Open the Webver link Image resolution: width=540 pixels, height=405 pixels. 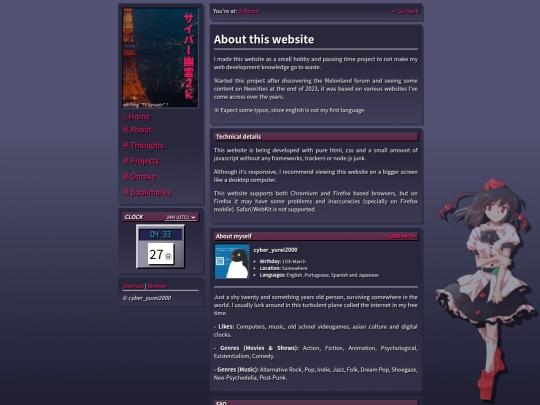[x=157, y=286]
